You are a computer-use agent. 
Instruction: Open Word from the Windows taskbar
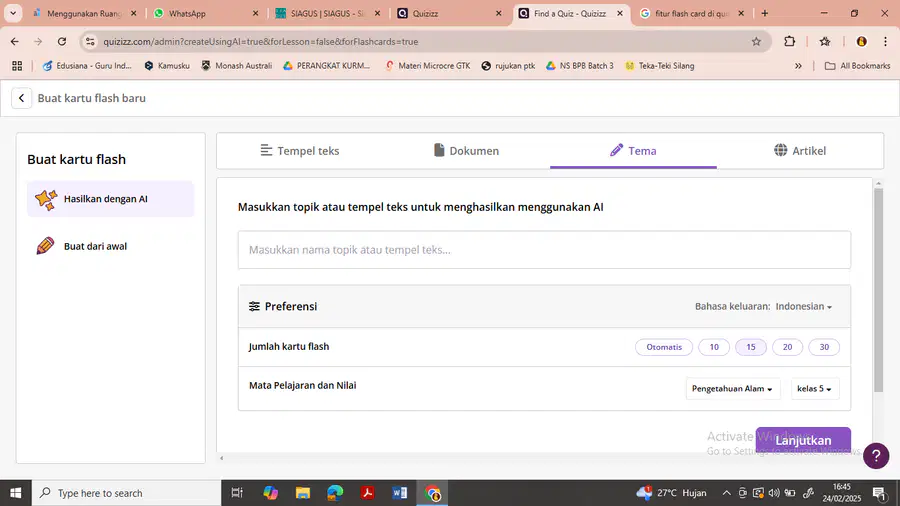pyautogui.click(x=400, y=493)
